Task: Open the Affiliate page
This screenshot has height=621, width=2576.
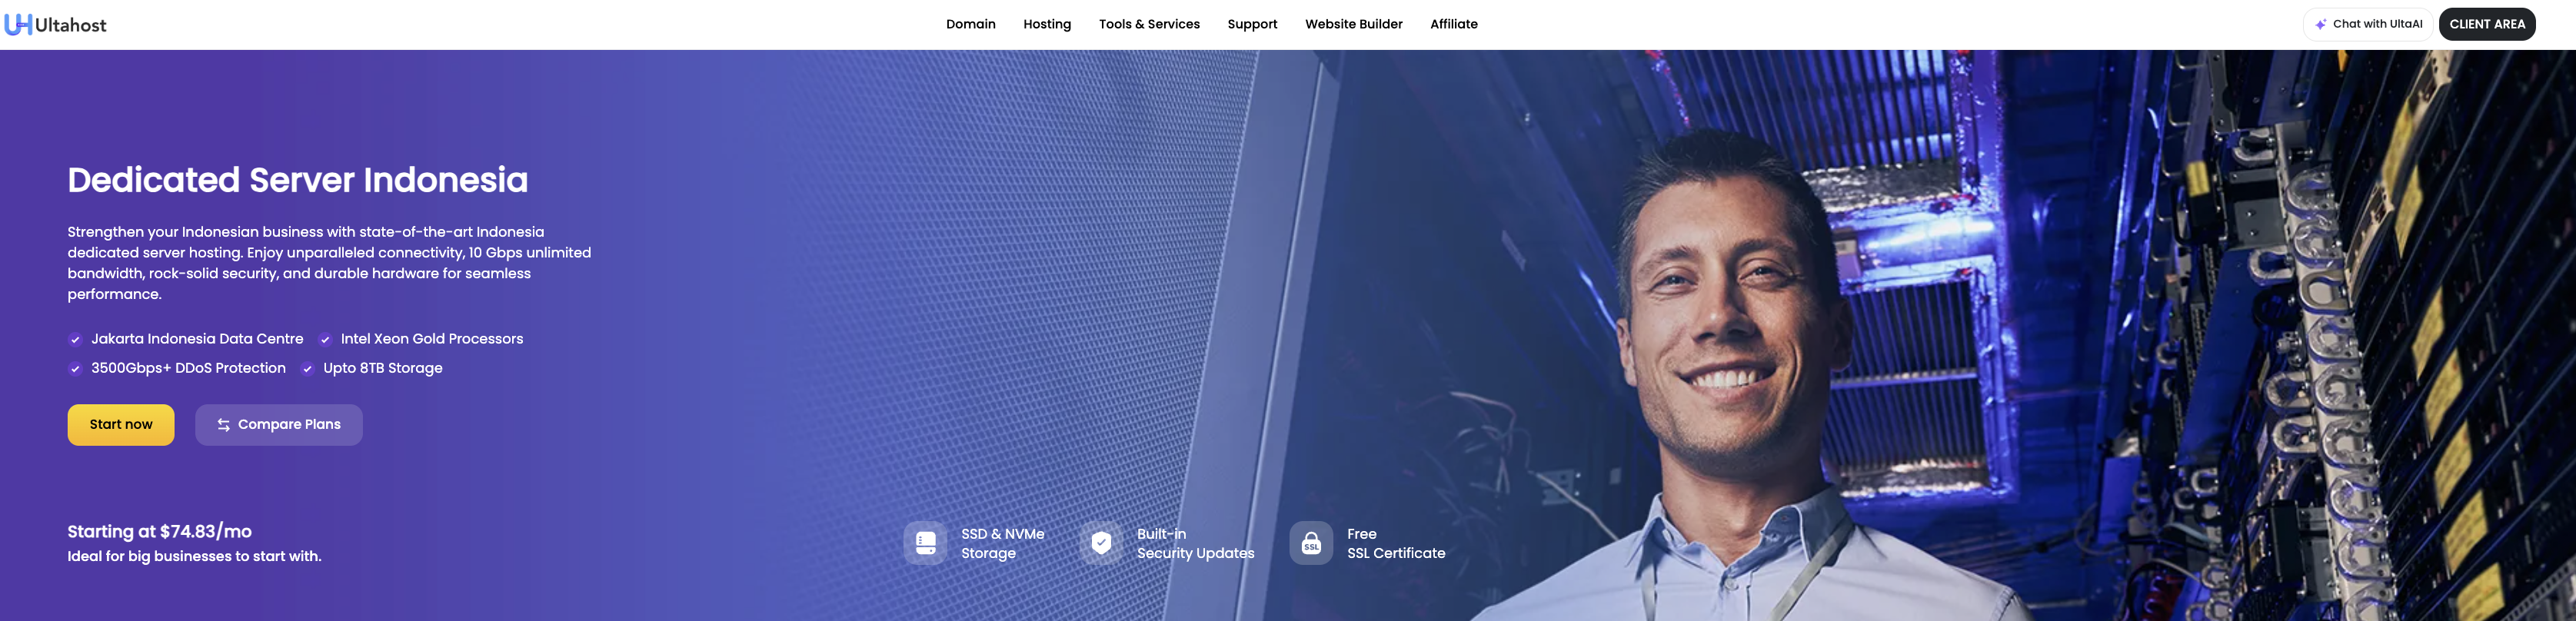Action: coord(1453,24)
